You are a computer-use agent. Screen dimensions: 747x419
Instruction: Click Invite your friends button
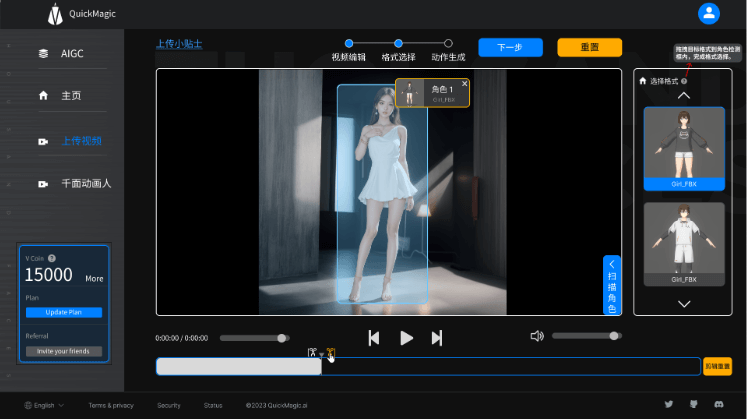(64, 351)
